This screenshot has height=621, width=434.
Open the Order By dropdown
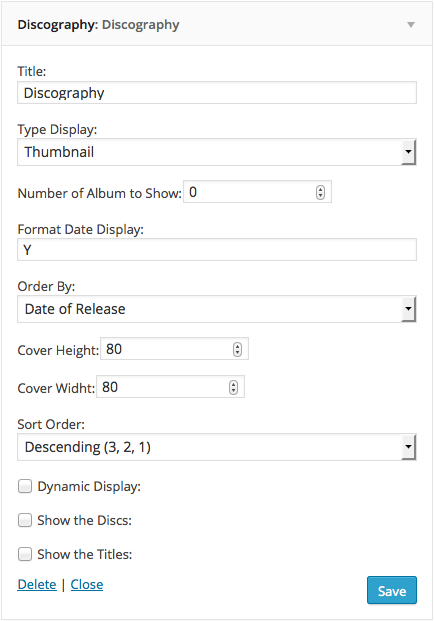[217, 309]
